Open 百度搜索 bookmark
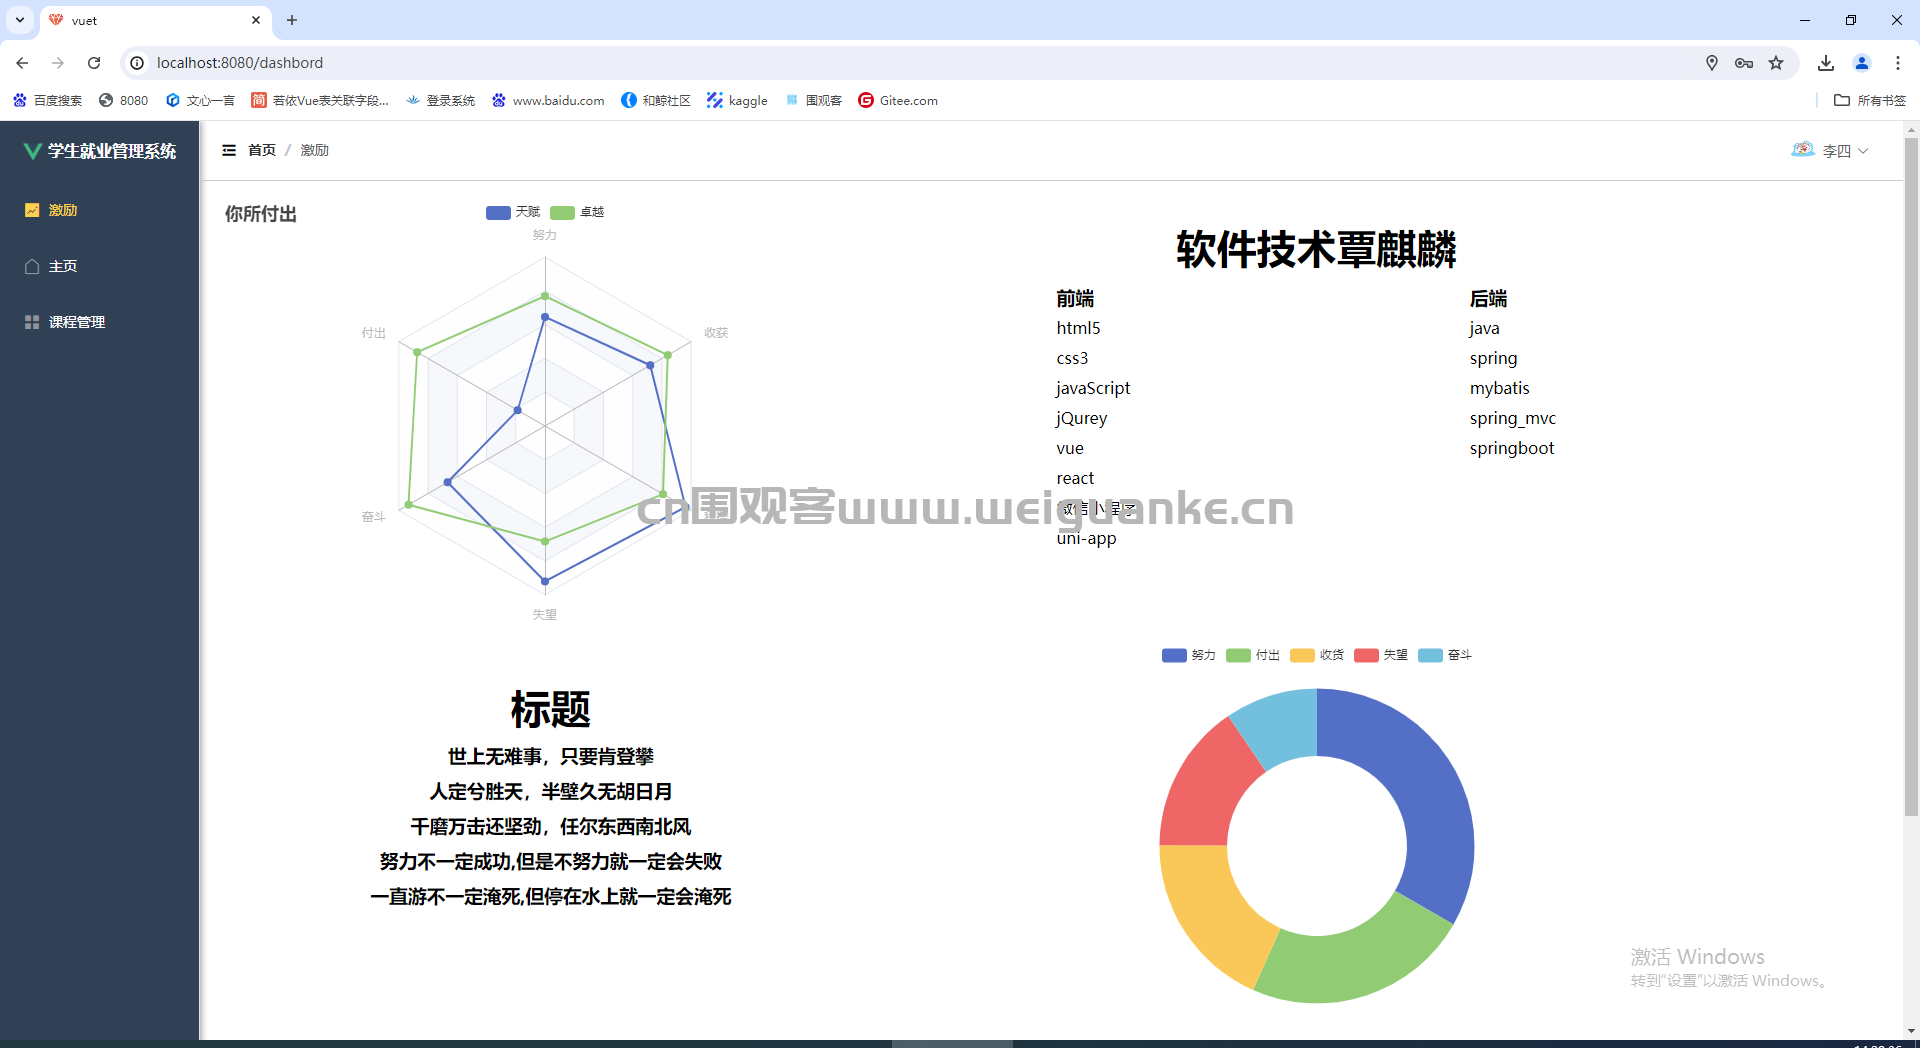This screenshot has width=1920, height=1048. point(48,100)
